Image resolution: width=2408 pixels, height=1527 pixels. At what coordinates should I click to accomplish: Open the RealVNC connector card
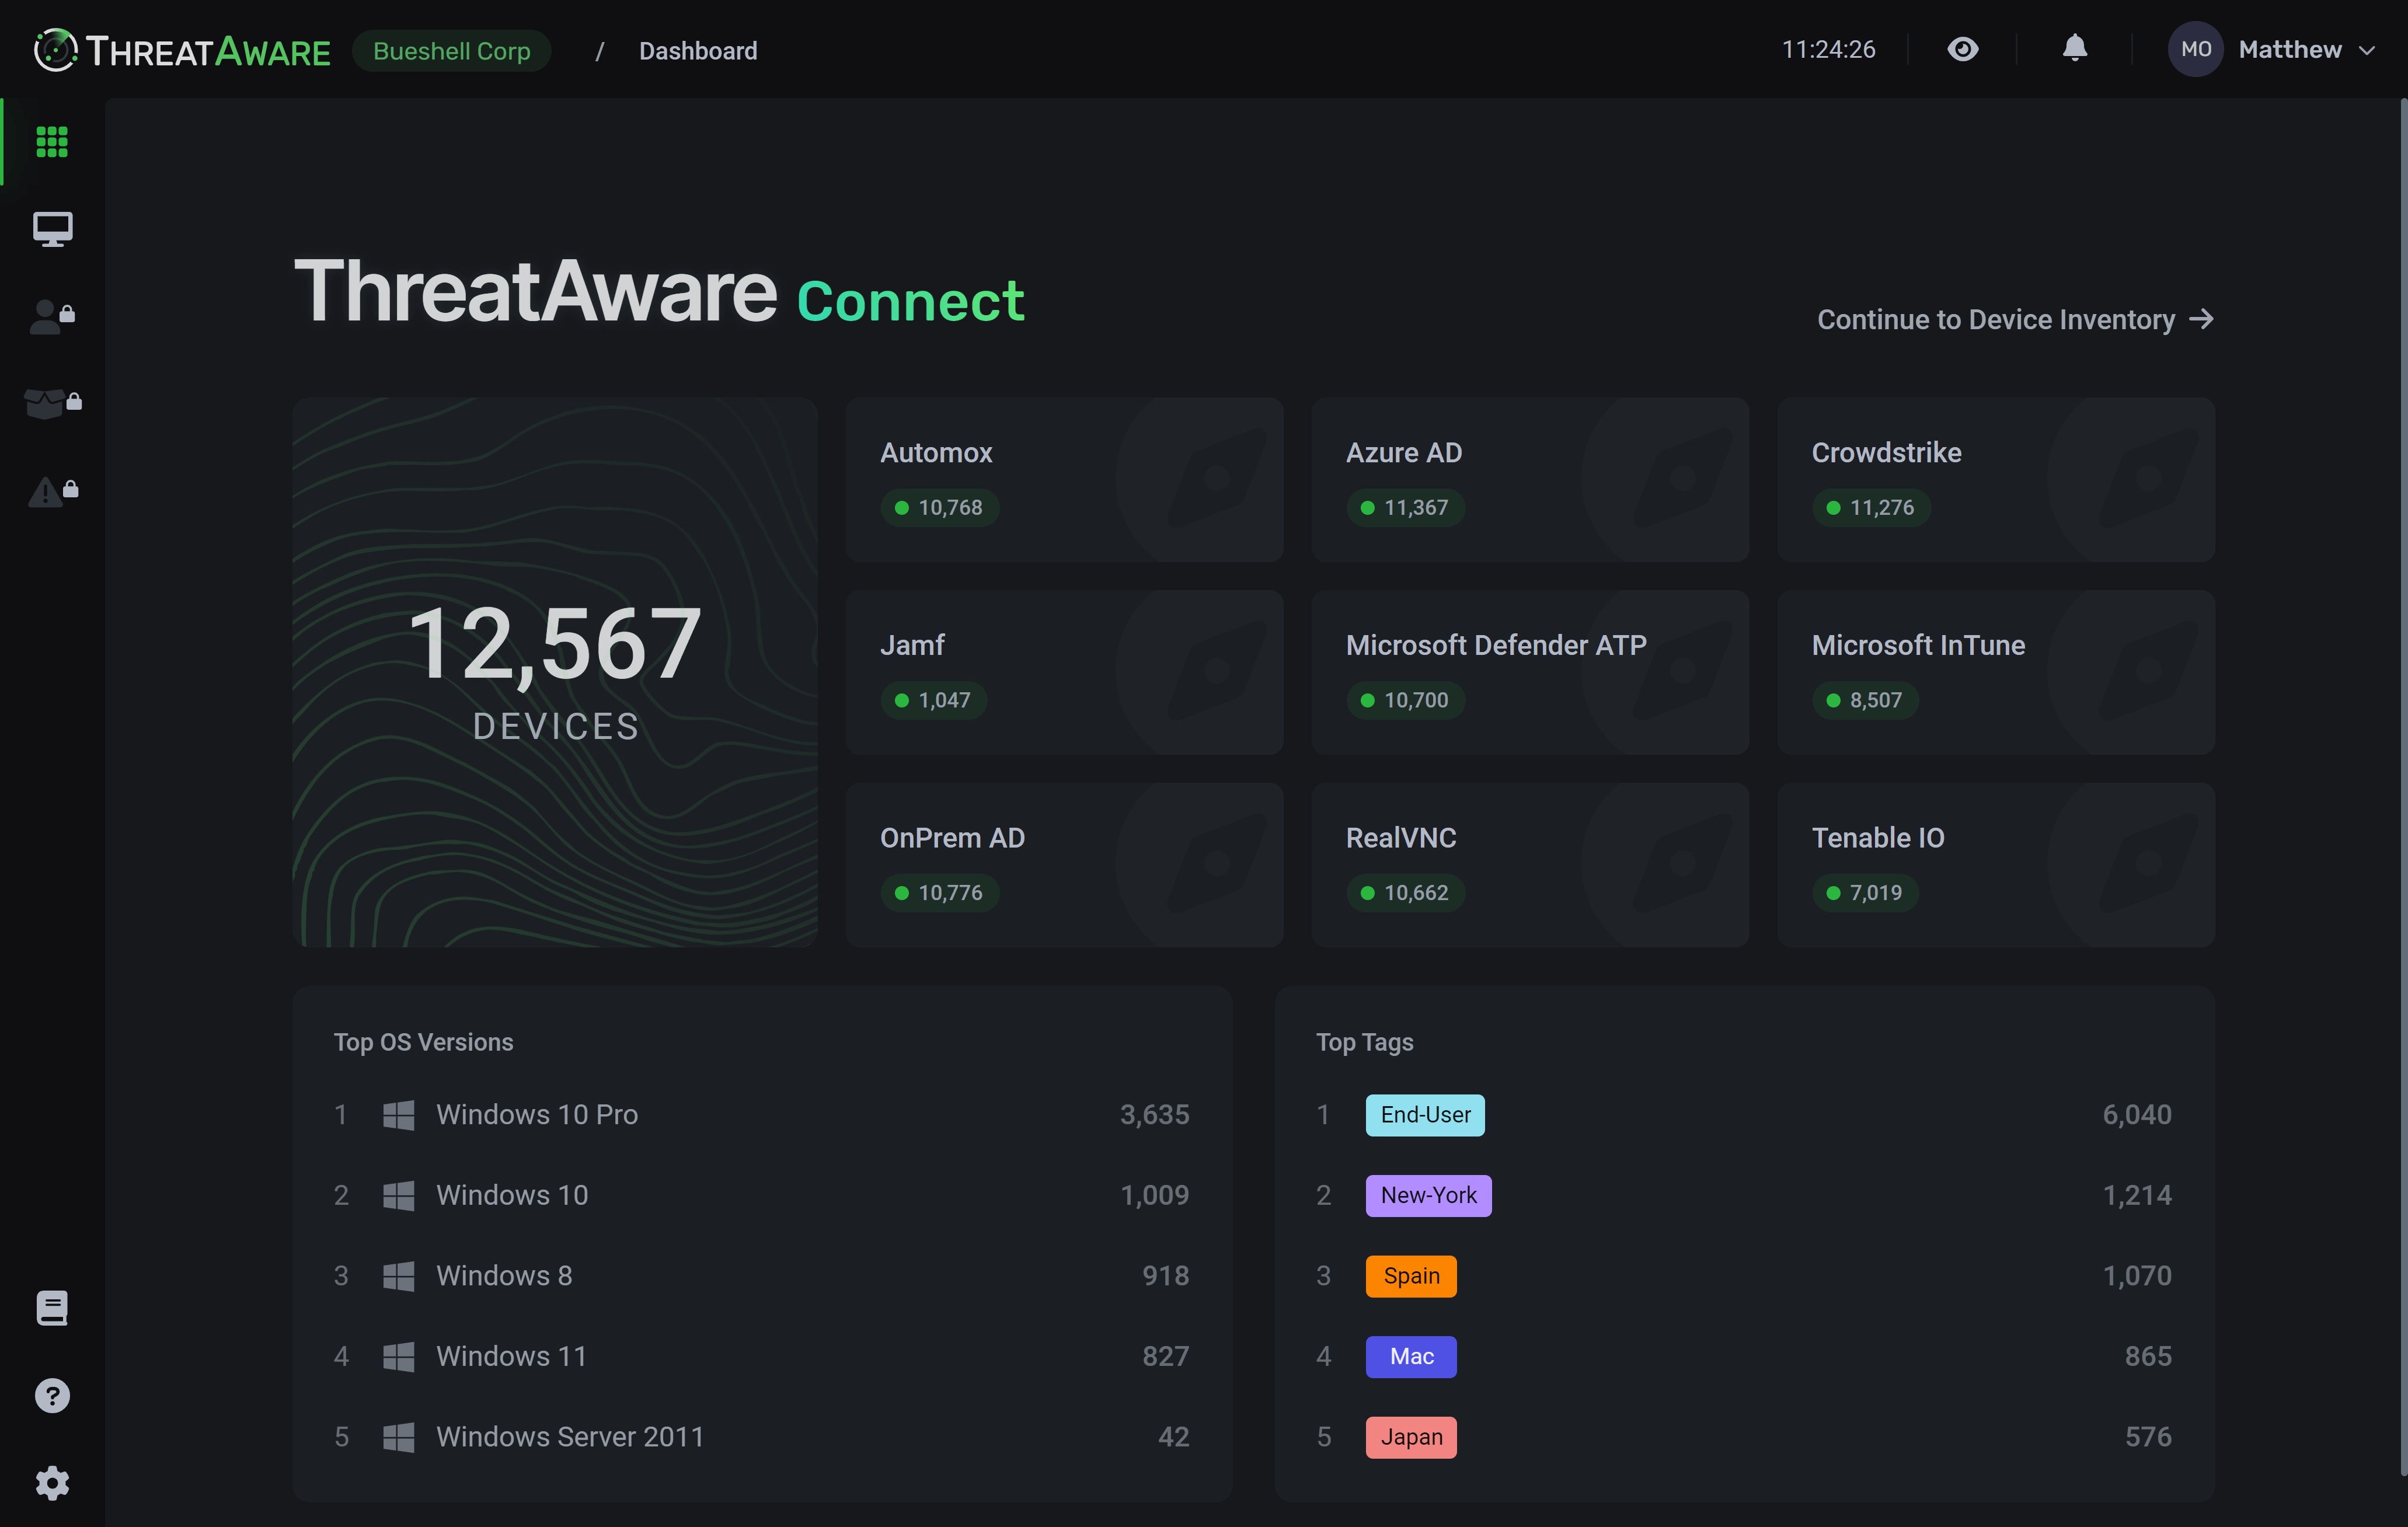1530,865
